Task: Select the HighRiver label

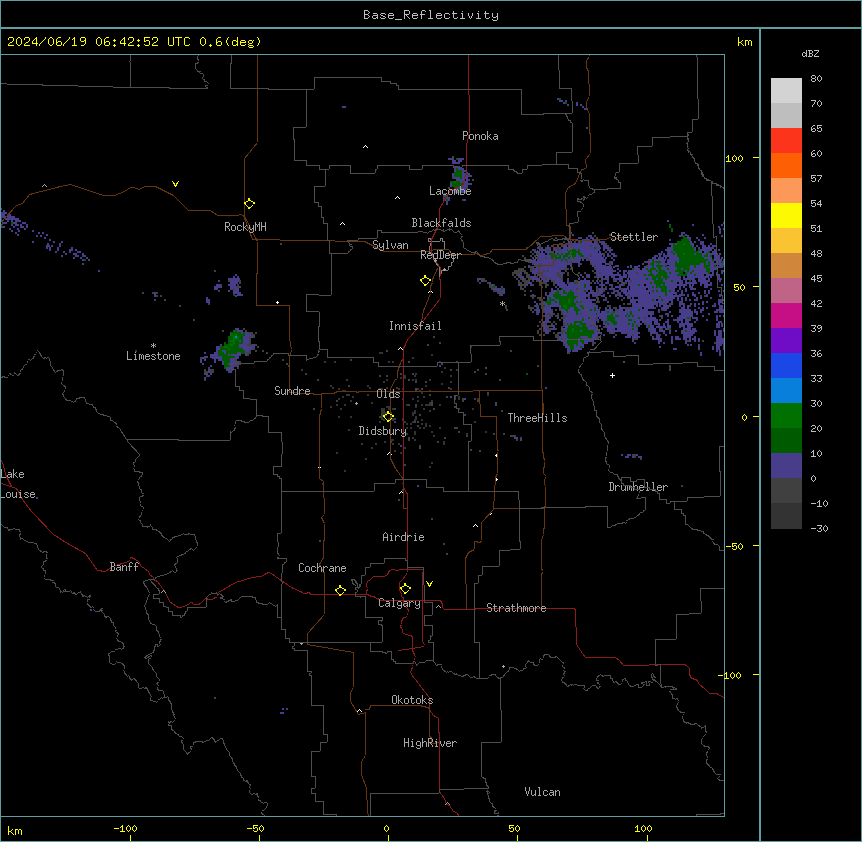Action: 430,743
